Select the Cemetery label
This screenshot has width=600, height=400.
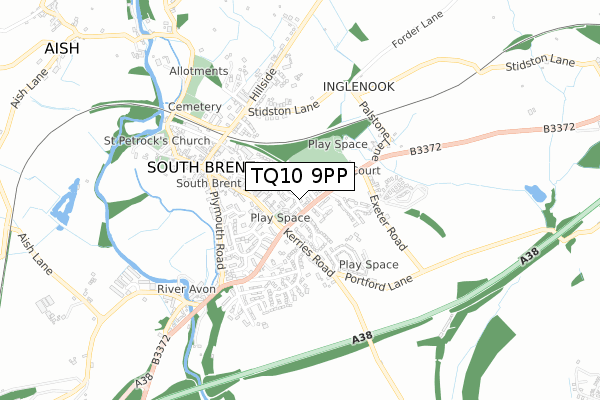(x=194, y=107)
